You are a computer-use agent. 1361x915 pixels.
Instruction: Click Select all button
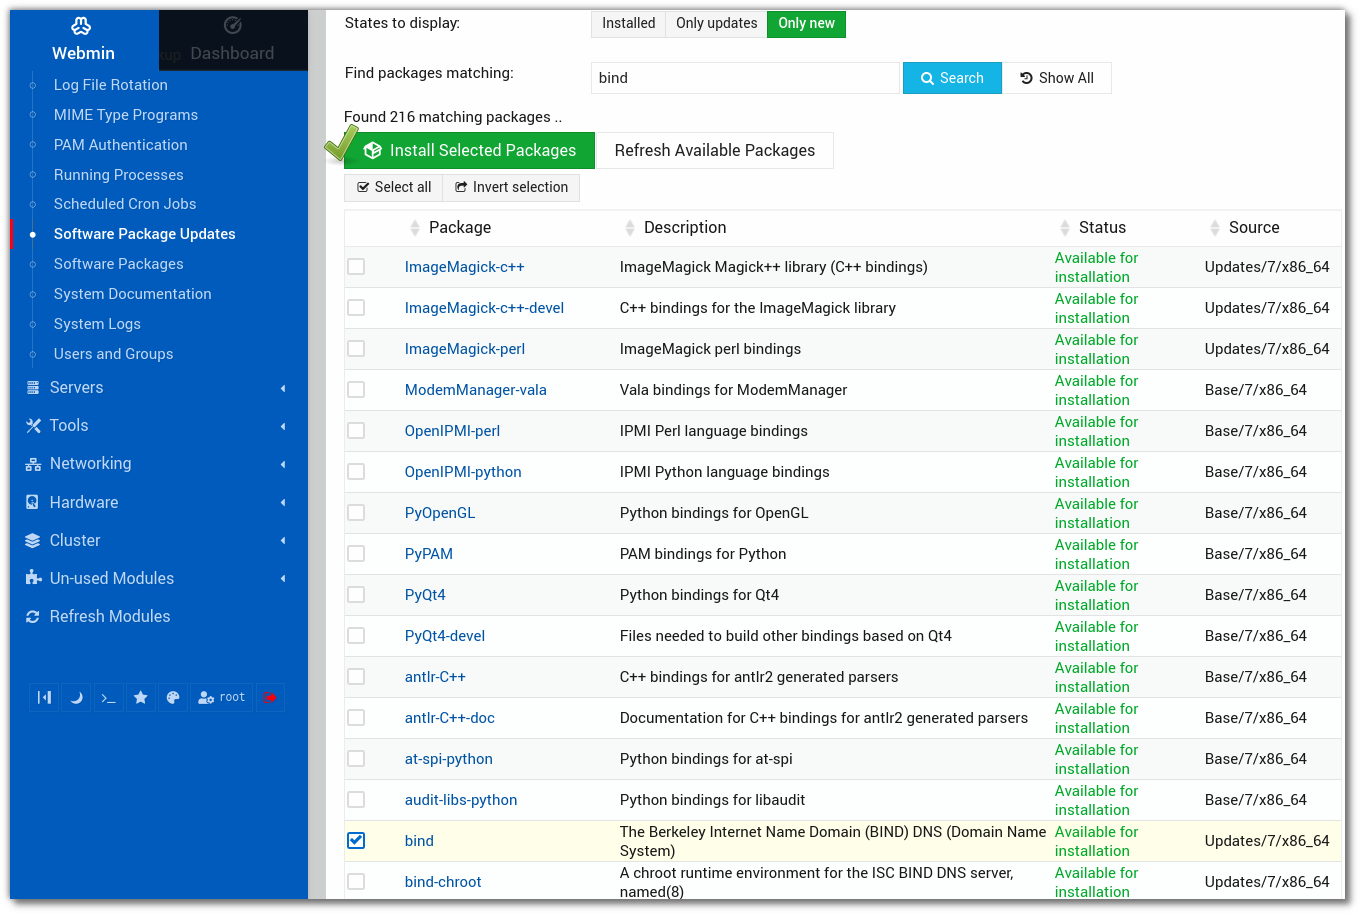[x=394, y=187]
